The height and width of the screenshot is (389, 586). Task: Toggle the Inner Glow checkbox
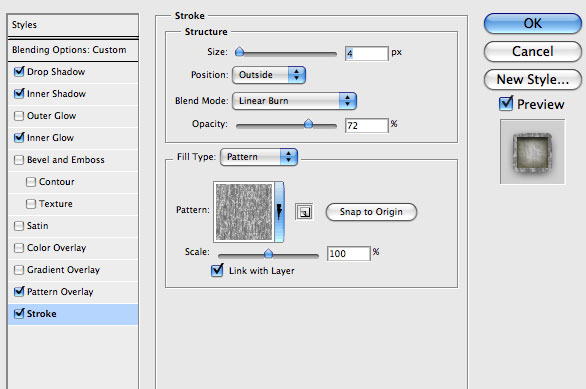click(x=19, y=138)
